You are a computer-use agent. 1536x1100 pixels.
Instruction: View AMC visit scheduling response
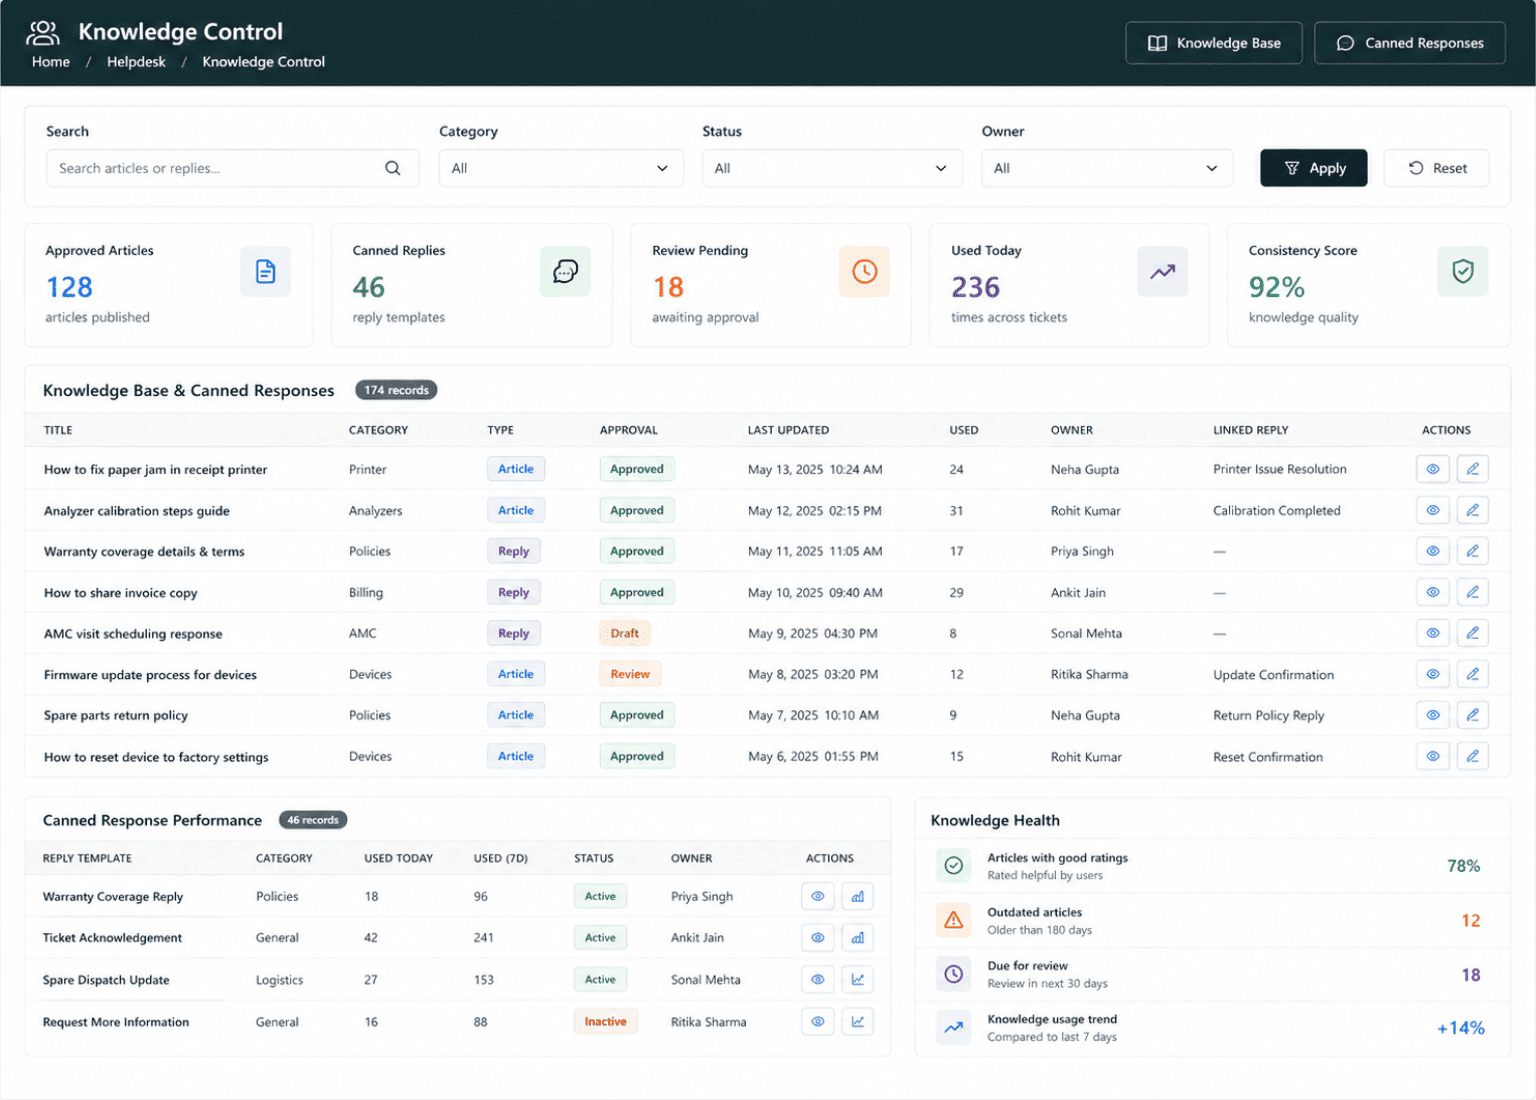click(x=1432, y=633)
